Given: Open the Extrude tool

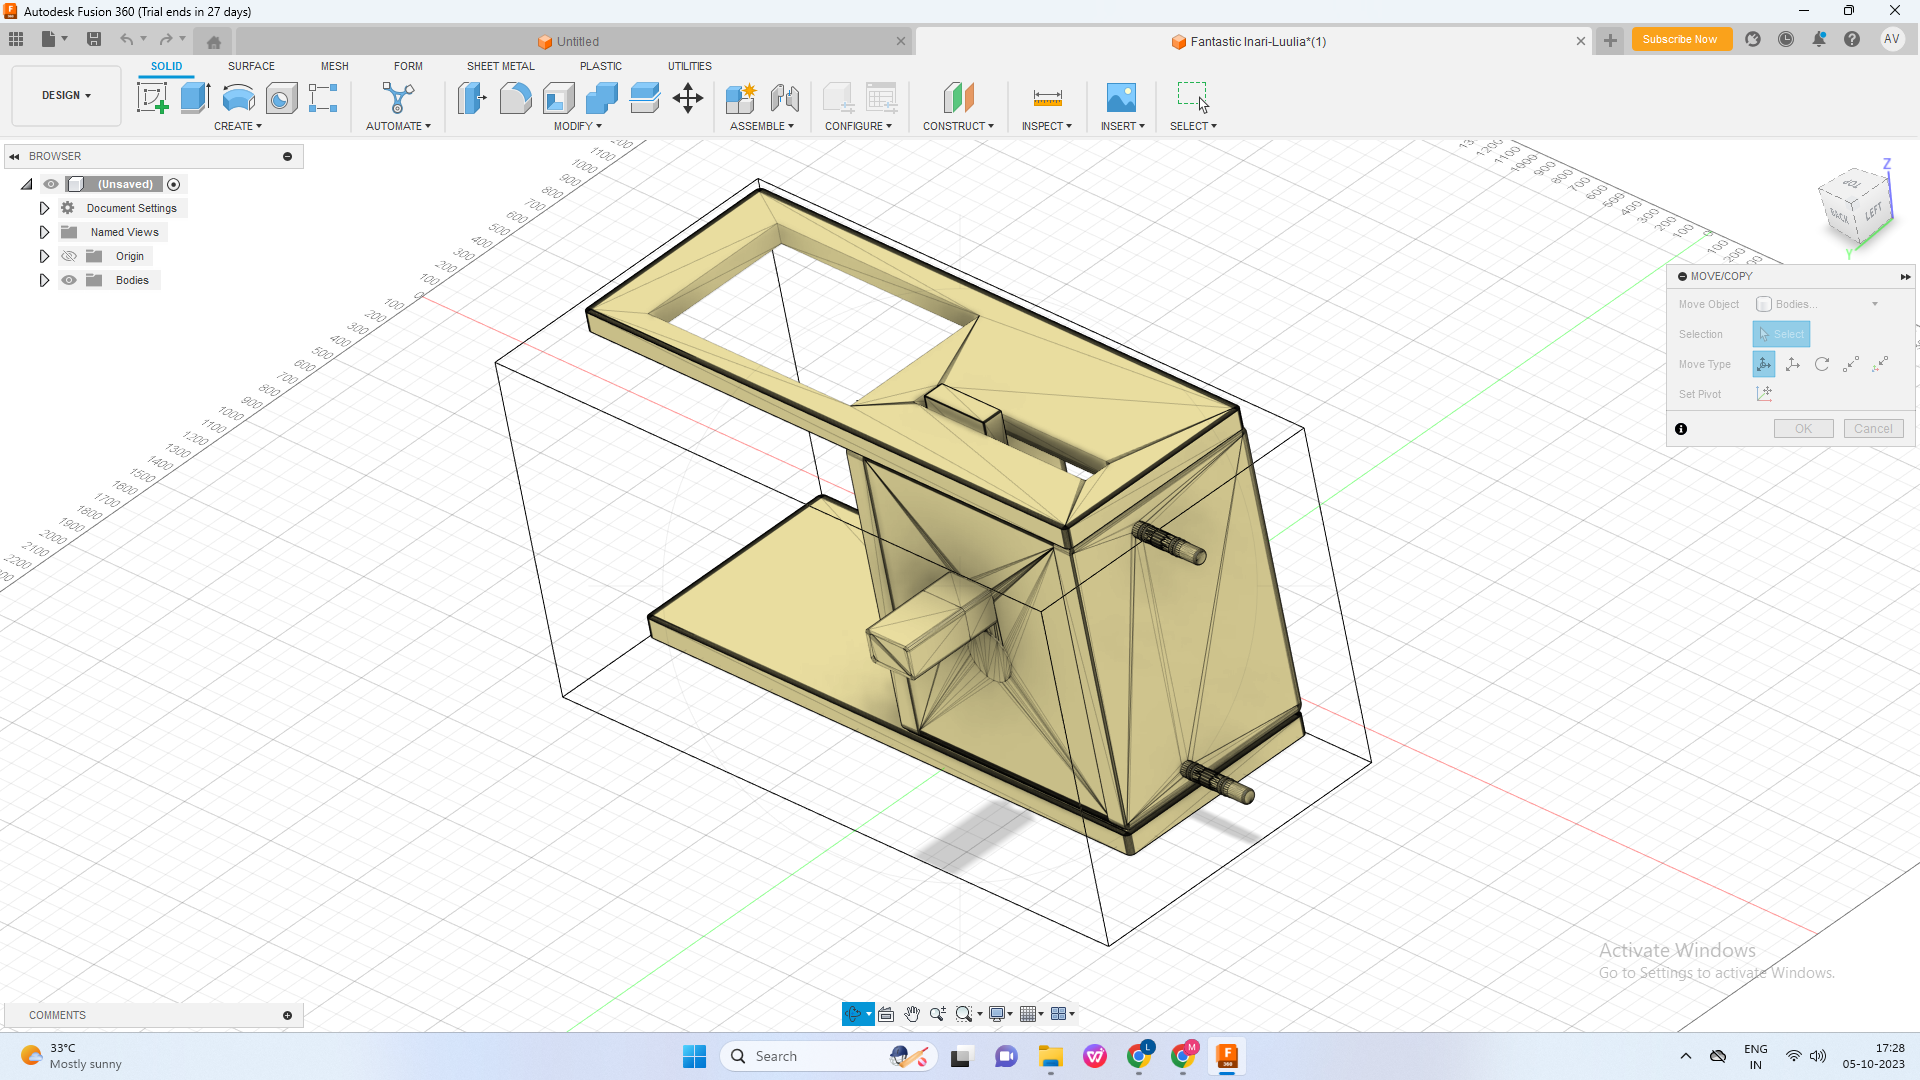Looking at the screenshot, I should (193, 97).
